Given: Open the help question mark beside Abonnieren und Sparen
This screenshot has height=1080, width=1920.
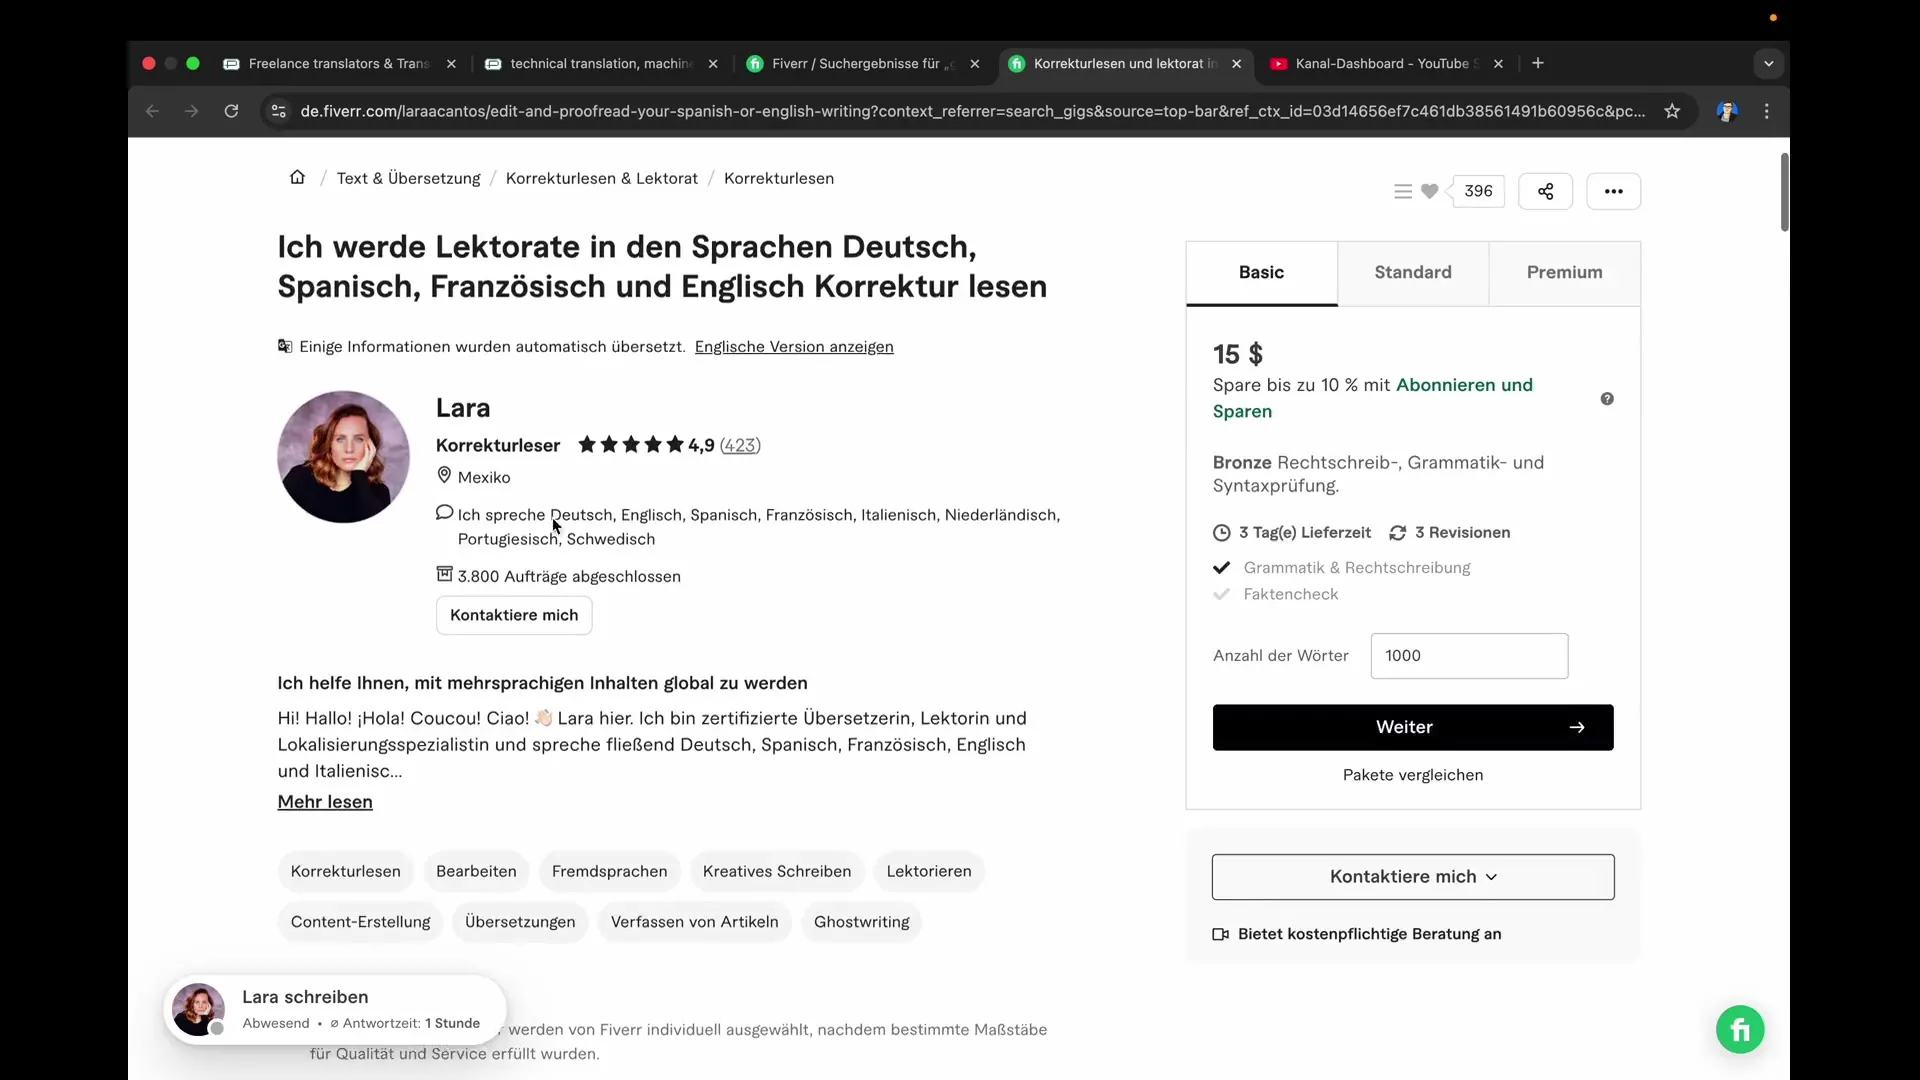Looking at the screenshot, I should [1608, 398].
